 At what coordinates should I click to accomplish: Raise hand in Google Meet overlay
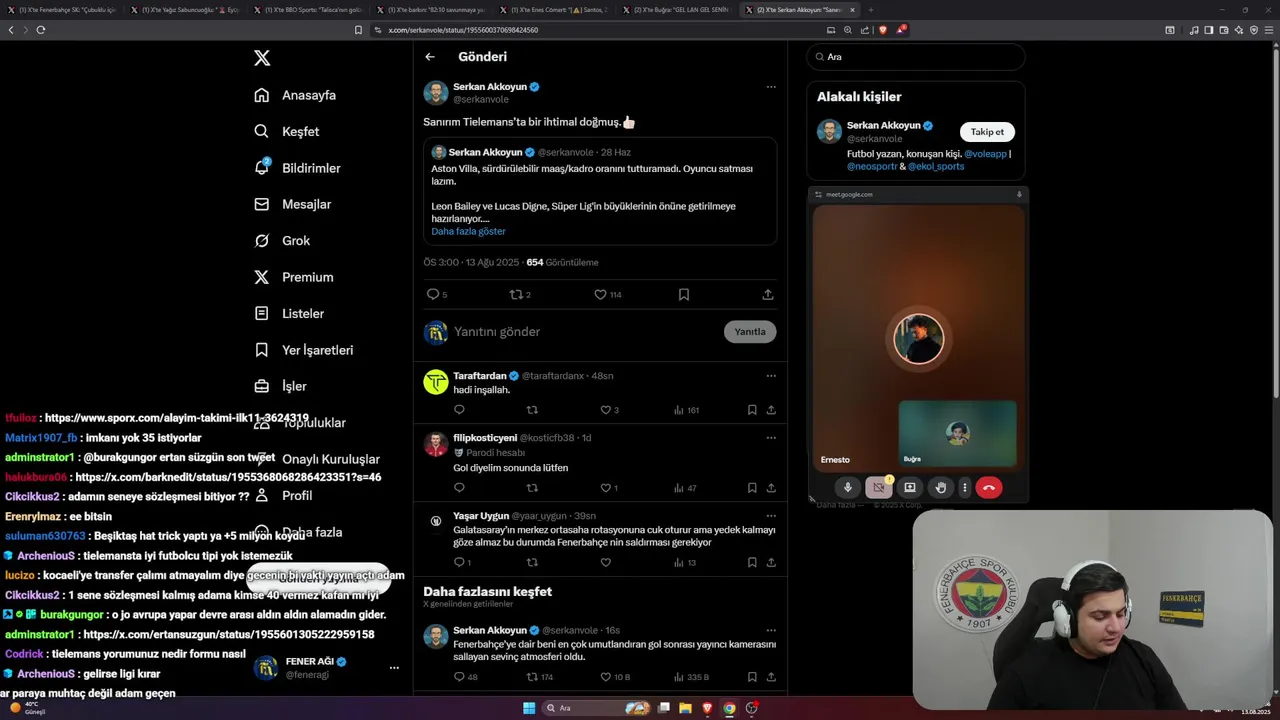940,488
